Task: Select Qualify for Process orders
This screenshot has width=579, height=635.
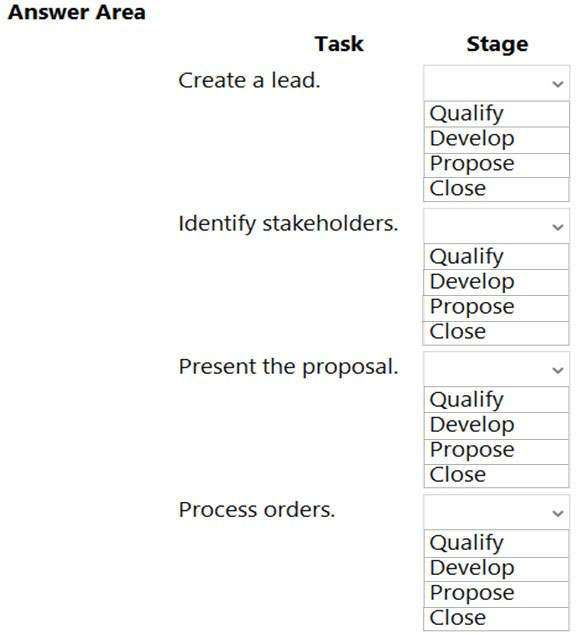Action: pos(496,543)
